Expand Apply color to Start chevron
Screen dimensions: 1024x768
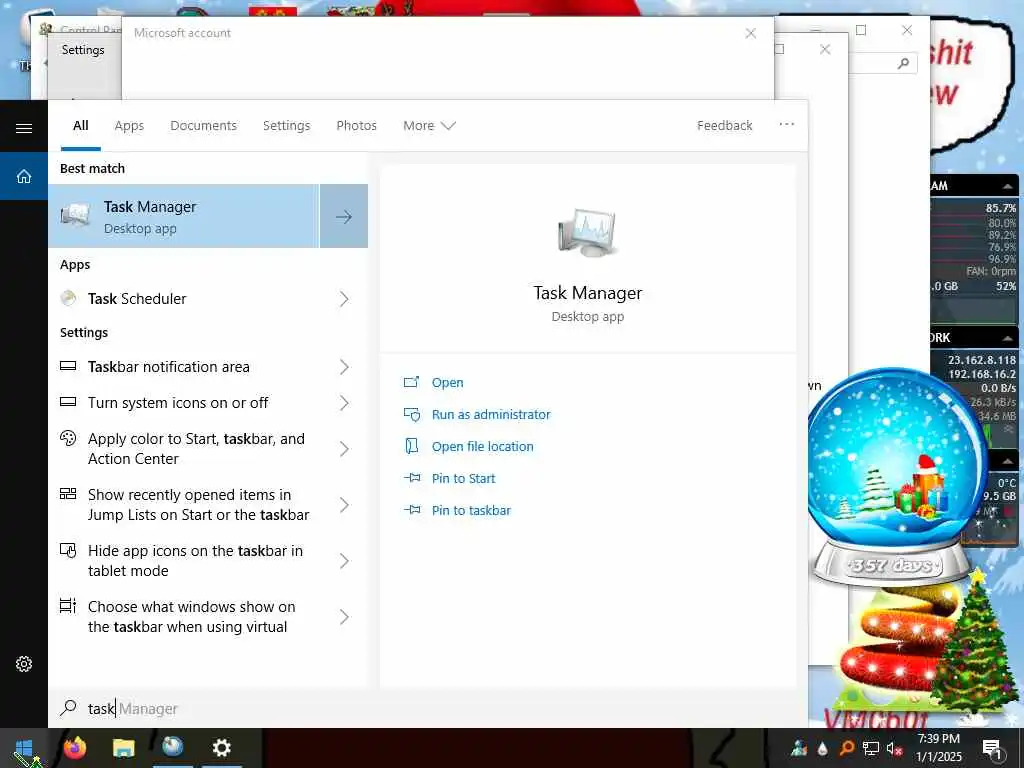[x=344, y=449]
